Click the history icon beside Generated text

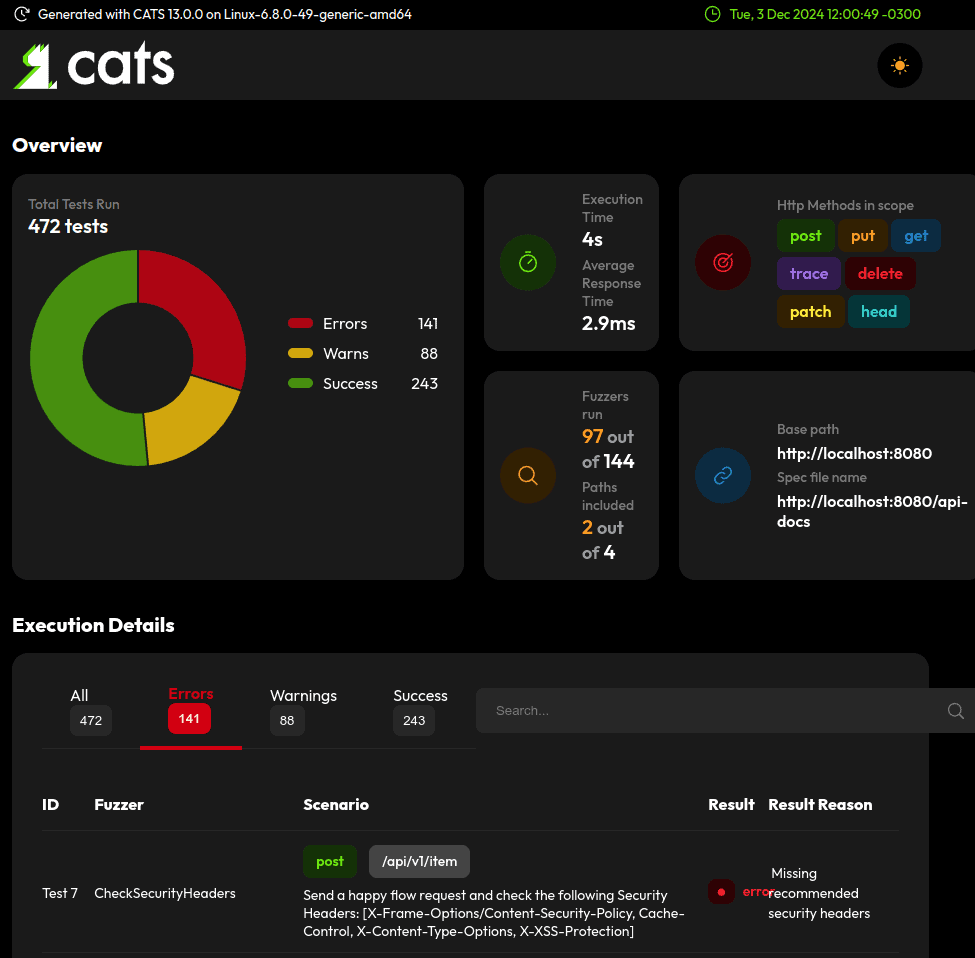(x=21, y=14)
